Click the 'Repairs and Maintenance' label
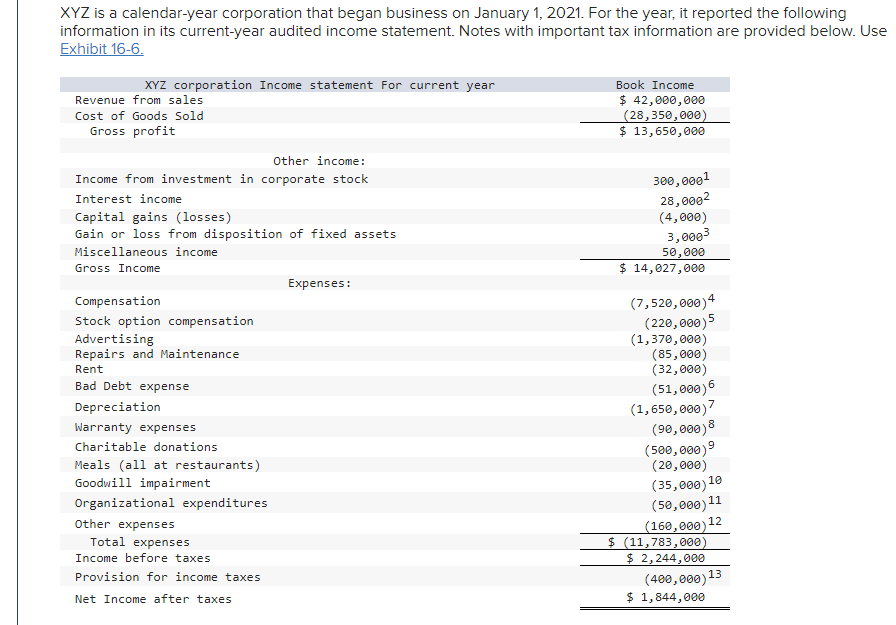 pyautogui.click(x=157, y=354)
